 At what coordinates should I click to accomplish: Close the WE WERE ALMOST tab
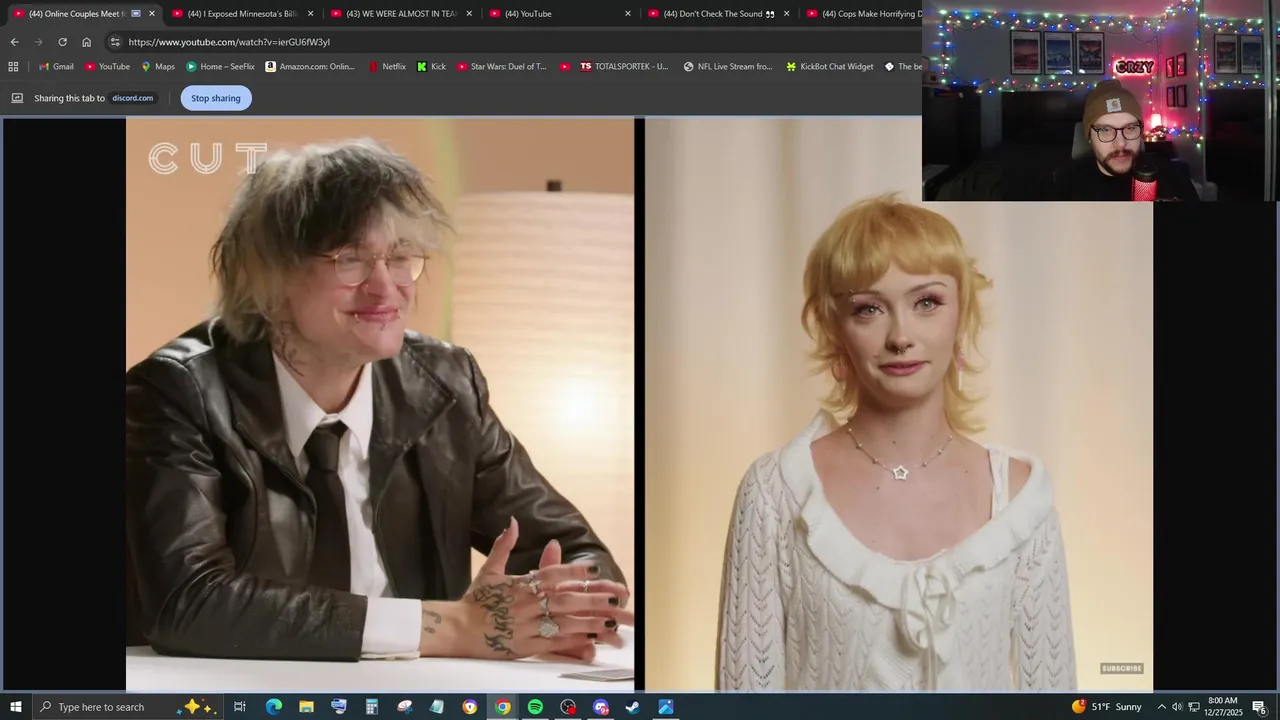[469, 14]
